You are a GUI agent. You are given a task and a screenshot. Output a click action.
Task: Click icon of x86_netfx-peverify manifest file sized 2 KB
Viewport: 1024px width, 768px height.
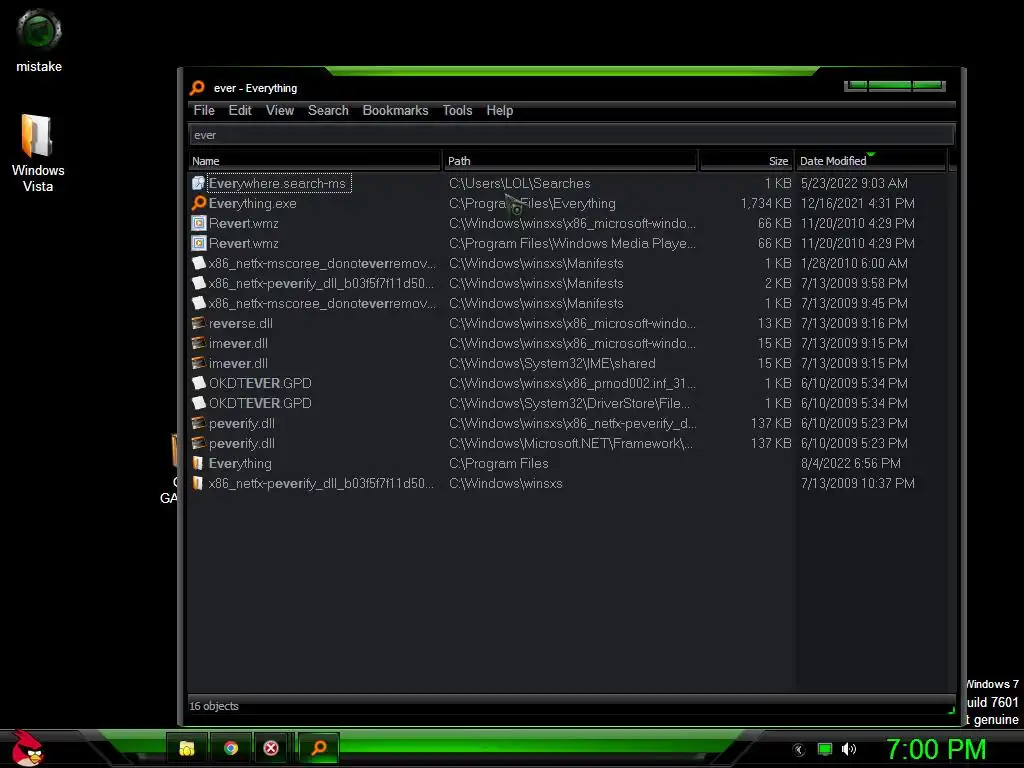(x=199, y=283)
